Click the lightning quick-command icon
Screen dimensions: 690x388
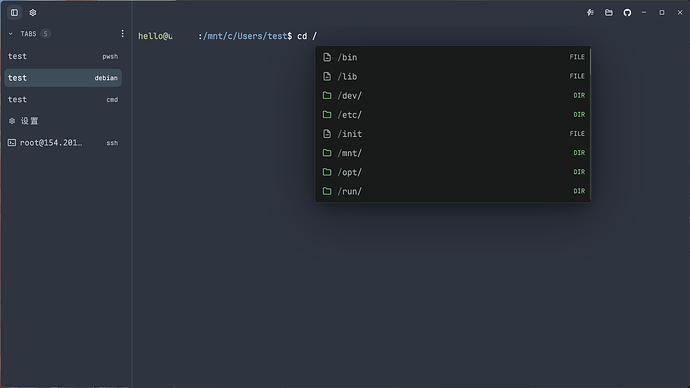click(x=590, y=13)
